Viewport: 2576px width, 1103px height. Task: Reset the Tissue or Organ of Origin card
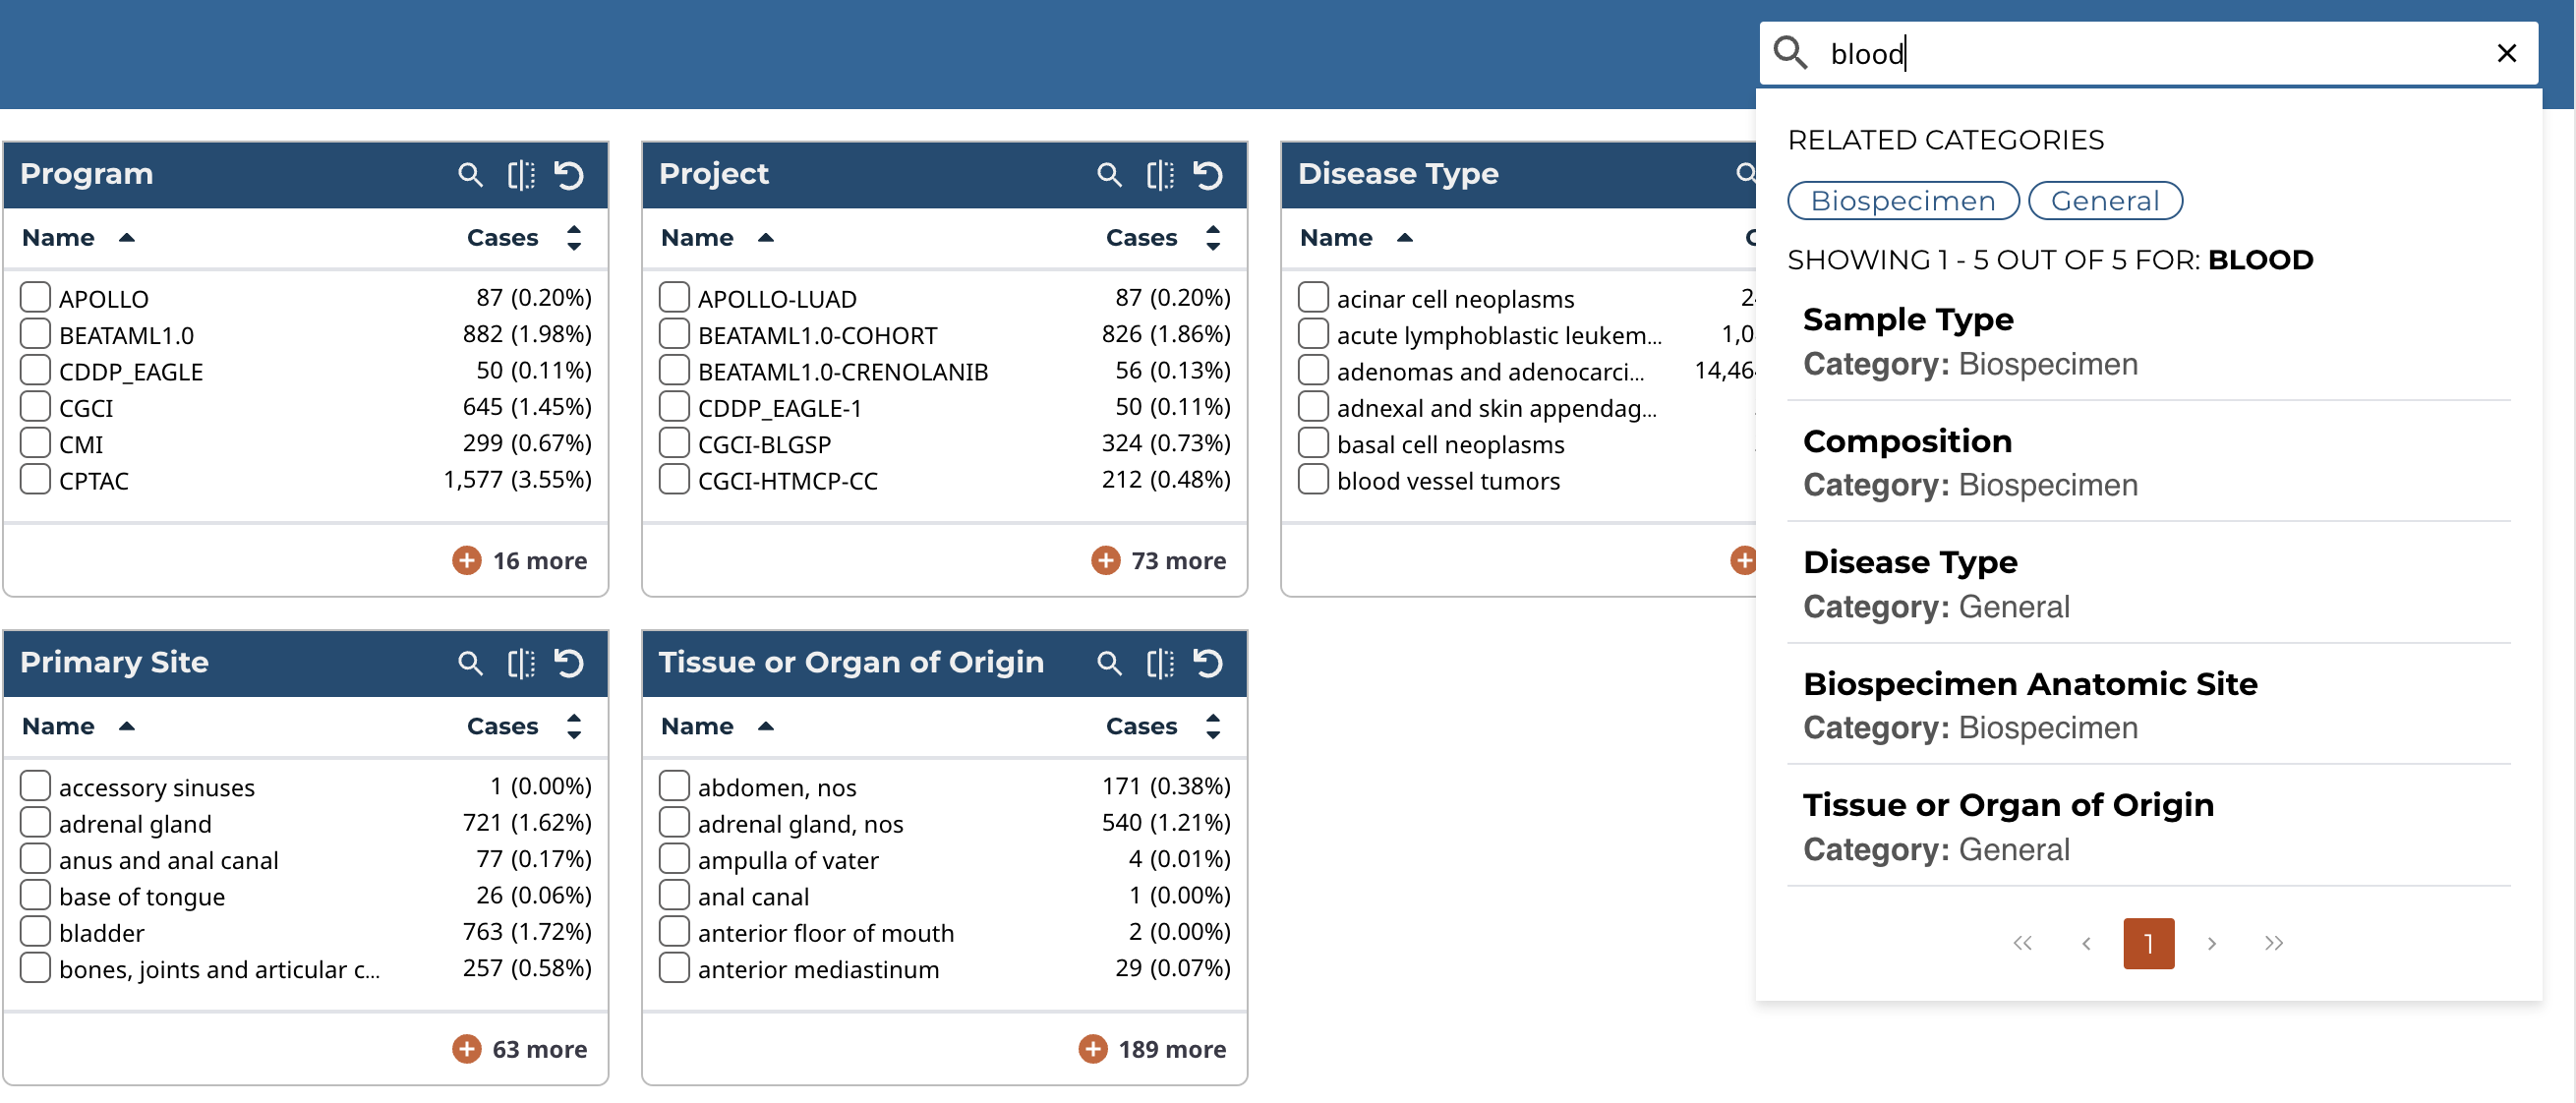pyautogui.click(x=1208, y=663)
